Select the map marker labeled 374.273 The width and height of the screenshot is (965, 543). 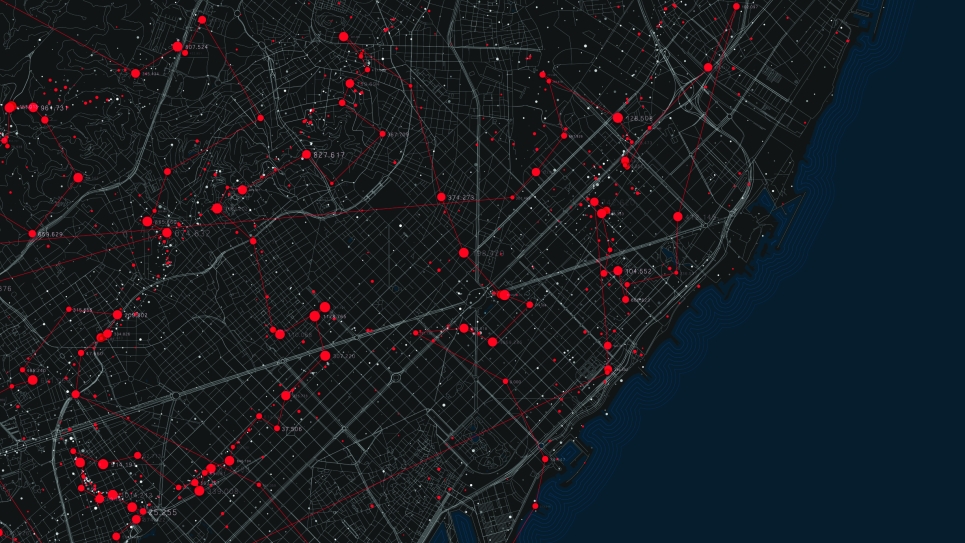(x=441, y=197)
